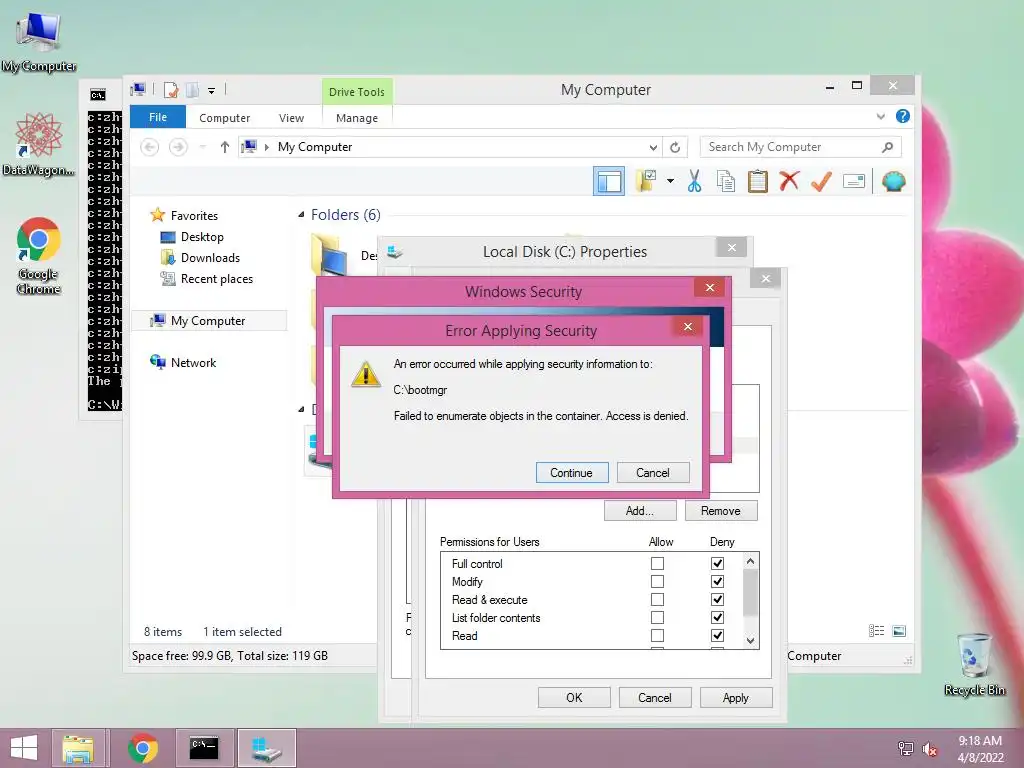Click the folder options toolbar icon

click(x=646, y=181)
